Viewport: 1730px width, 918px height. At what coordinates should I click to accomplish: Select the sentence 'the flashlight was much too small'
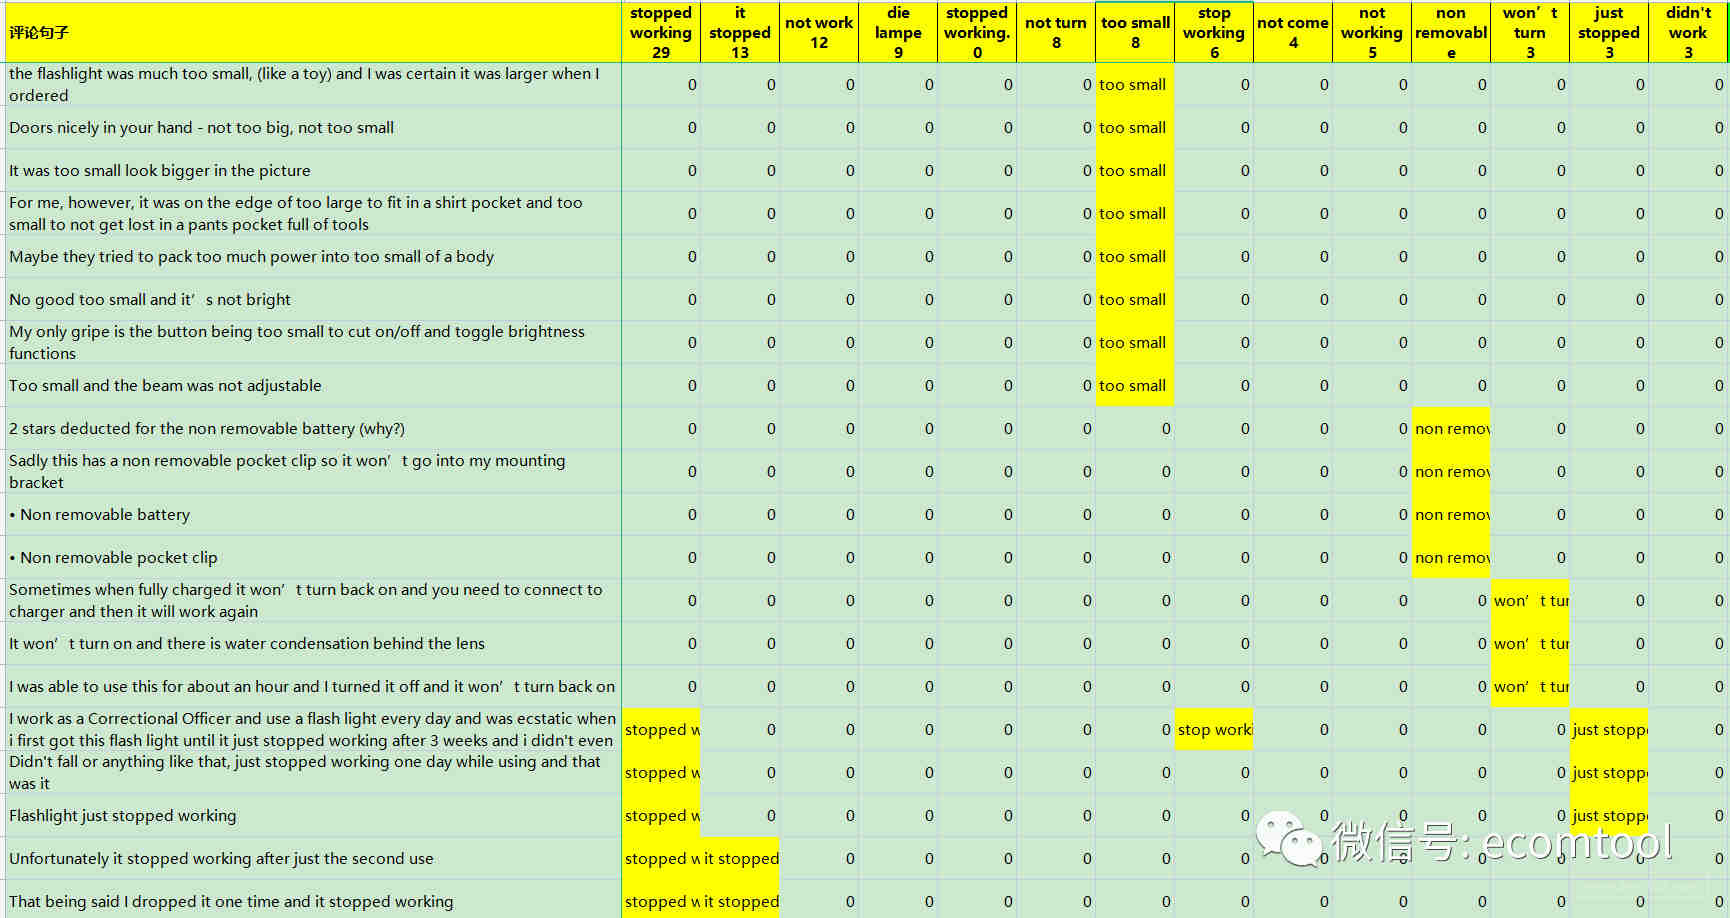click(313, 84)
